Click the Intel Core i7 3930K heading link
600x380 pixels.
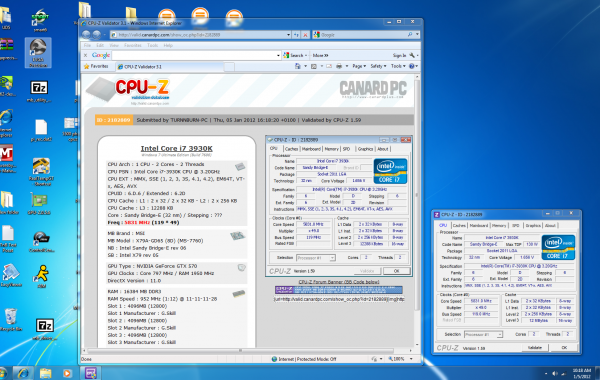click(x=176, y=148)
